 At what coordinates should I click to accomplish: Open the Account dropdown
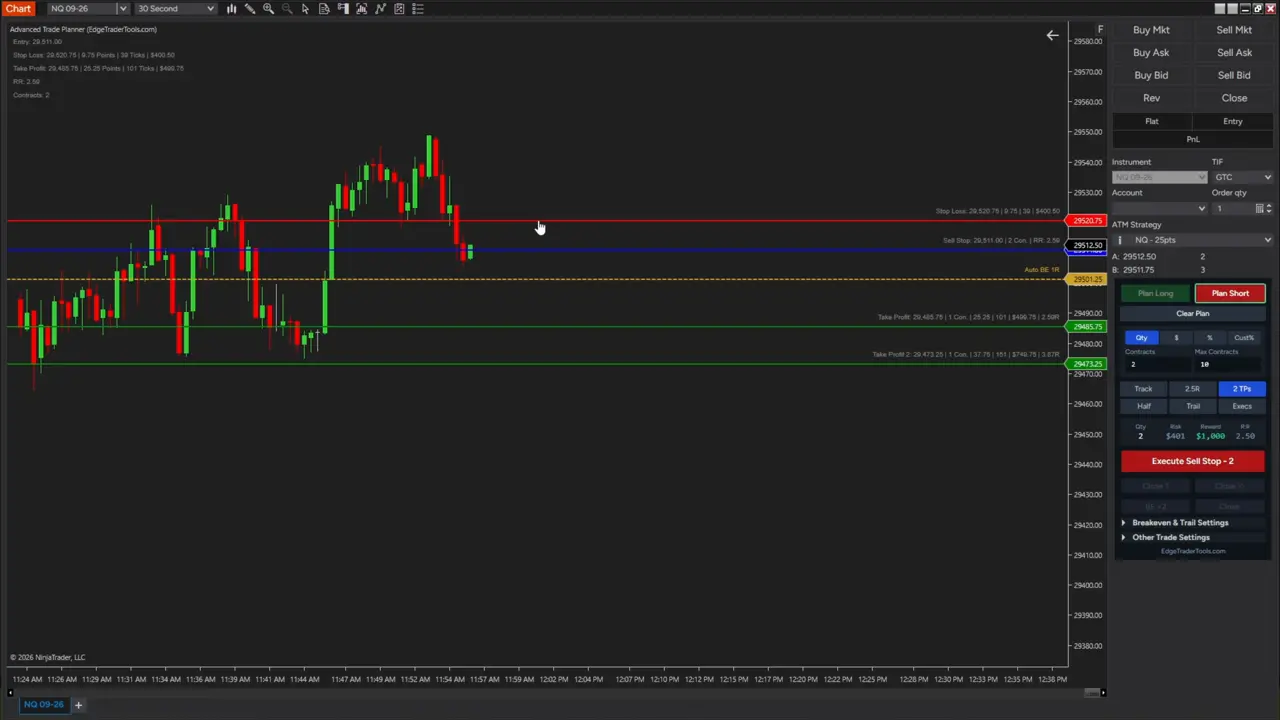pyautogui.click(x=1160, y=208)
